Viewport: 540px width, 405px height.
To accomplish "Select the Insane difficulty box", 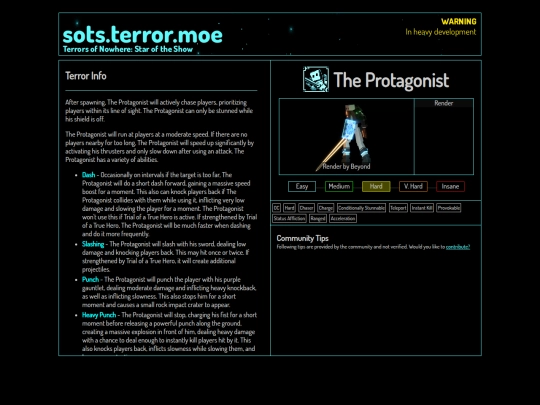I will click(x=450, y=187).
